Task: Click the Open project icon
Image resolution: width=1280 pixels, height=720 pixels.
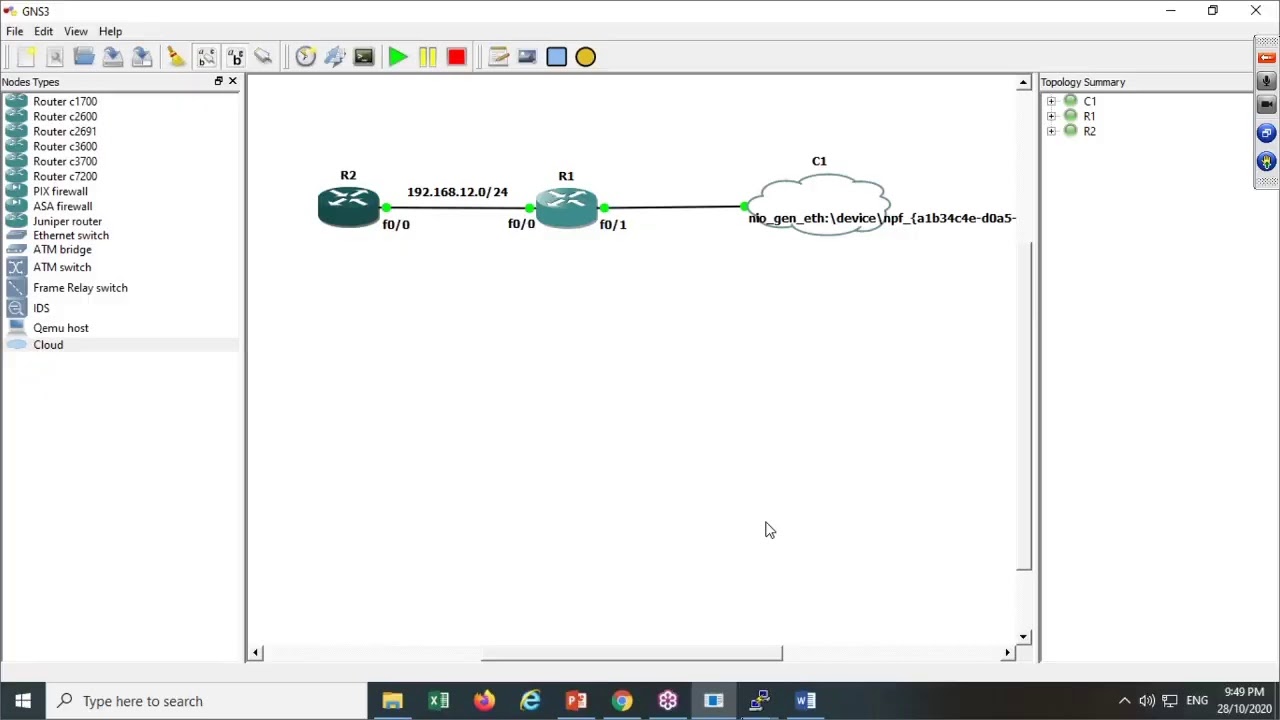Action: click(84, 57)
